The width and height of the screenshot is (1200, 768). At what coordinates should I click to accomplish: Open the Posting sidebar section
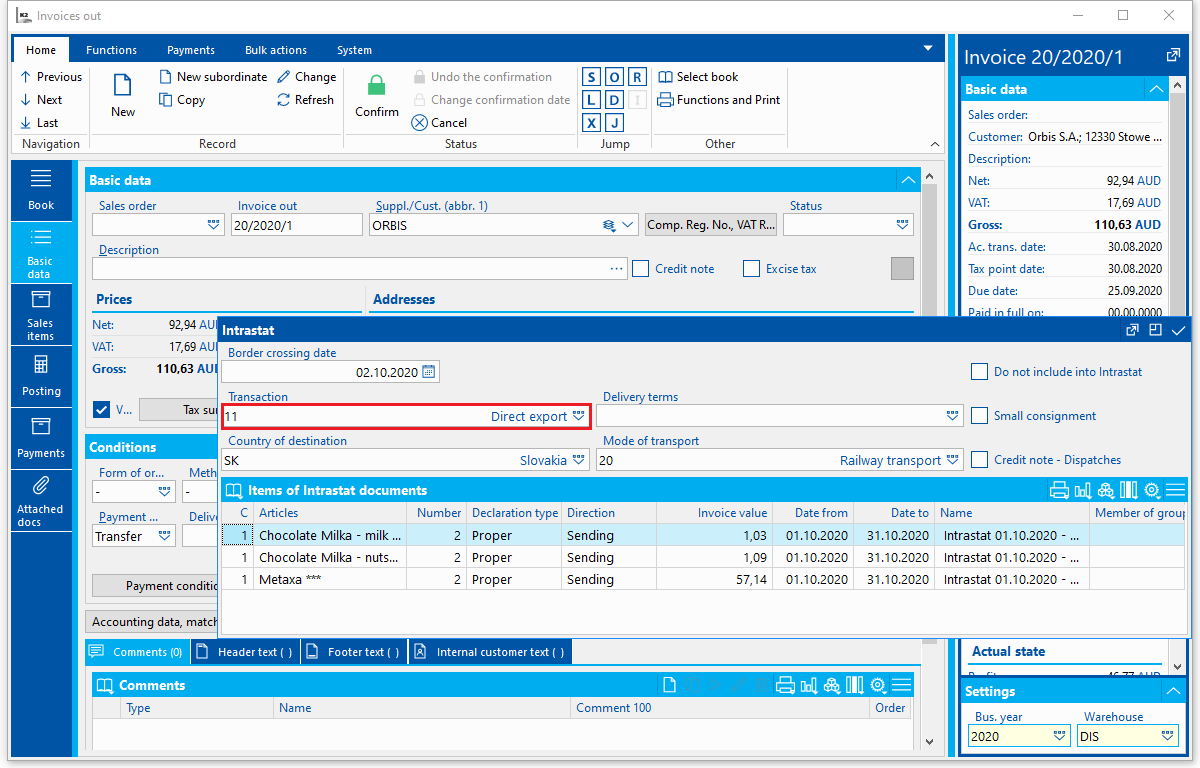point(41,376)
